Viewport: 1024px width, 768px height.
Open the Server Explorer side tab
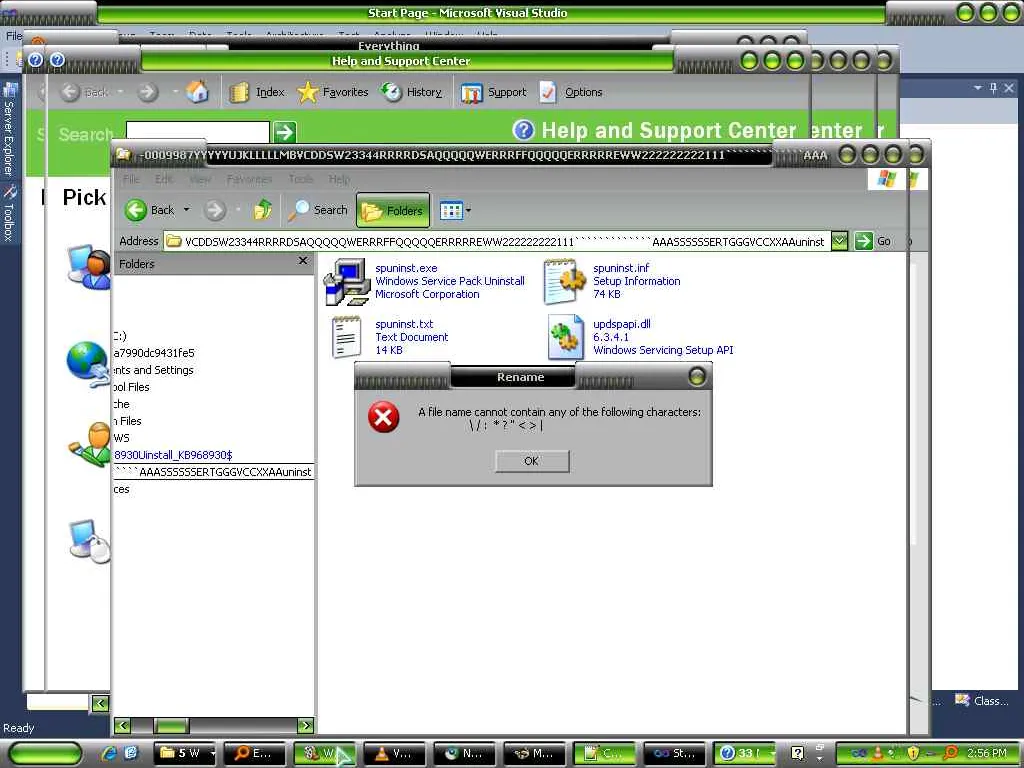9,131
